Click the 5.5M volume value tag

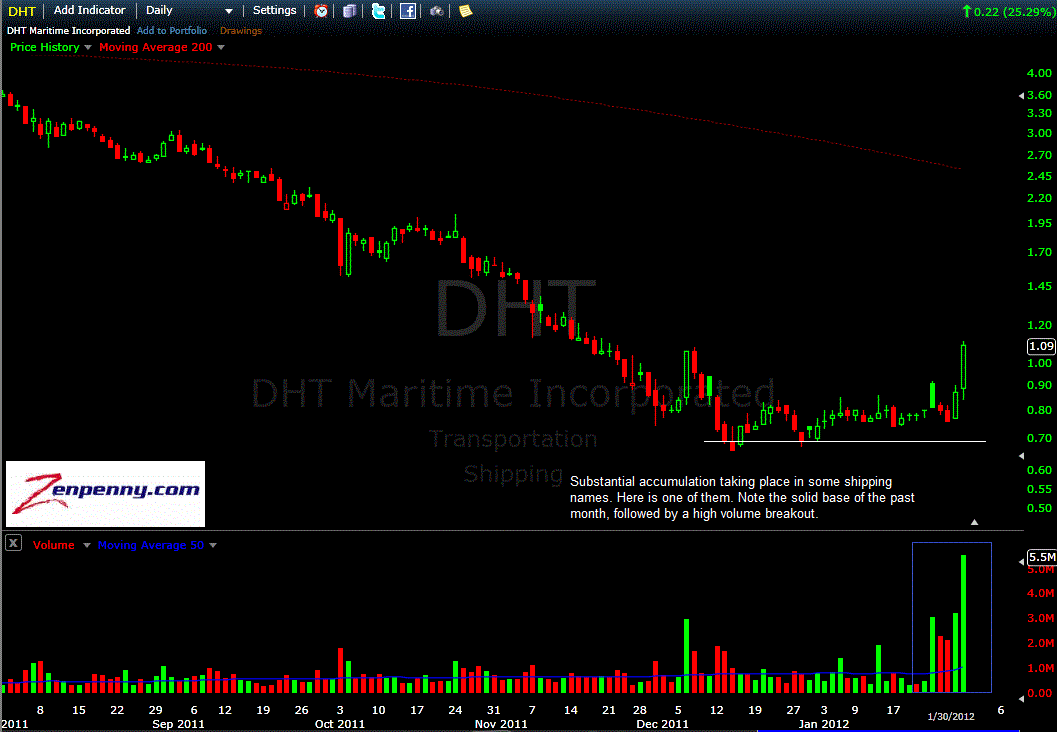1041,557
